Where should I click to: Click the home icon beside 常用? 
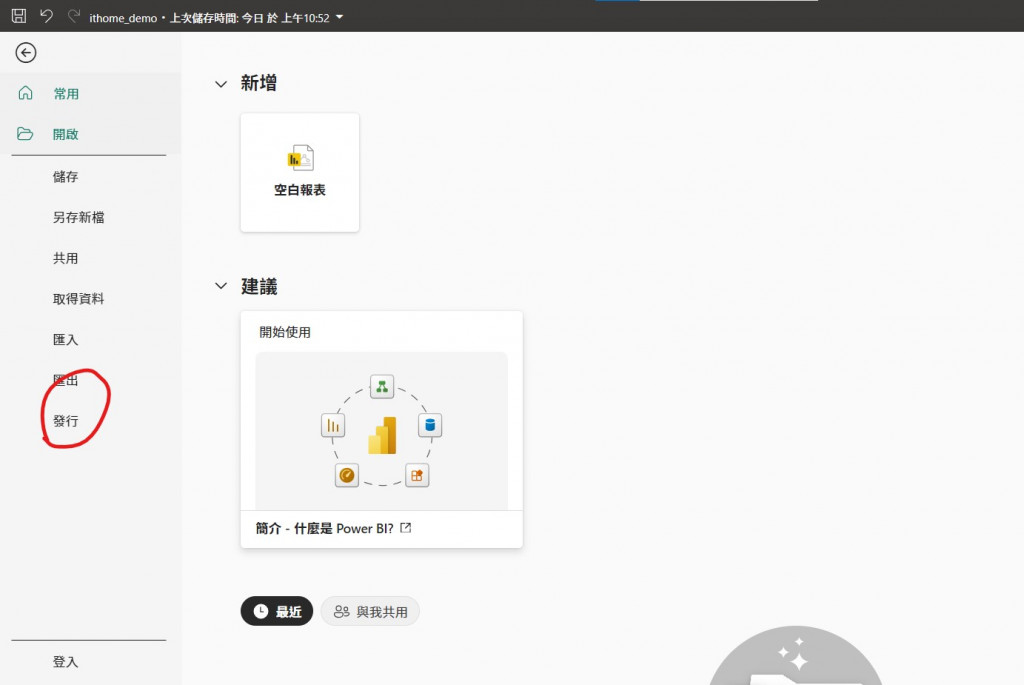25,93
